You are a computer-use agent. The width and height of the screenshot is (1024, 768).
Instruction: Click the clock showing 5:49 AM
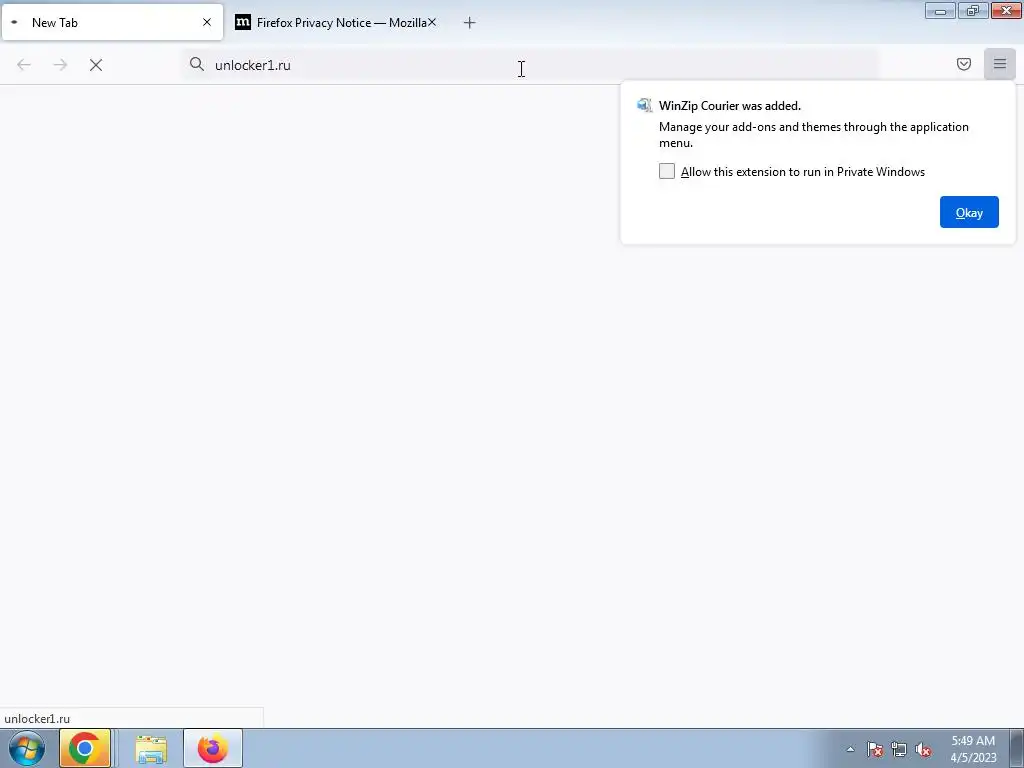[x=973, y=749]
